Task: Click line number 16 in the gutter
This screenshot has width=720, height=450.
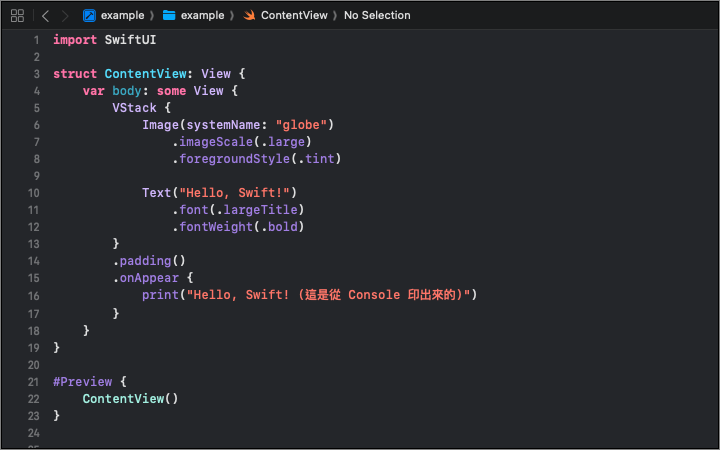Action: click(x=33, y=295)
